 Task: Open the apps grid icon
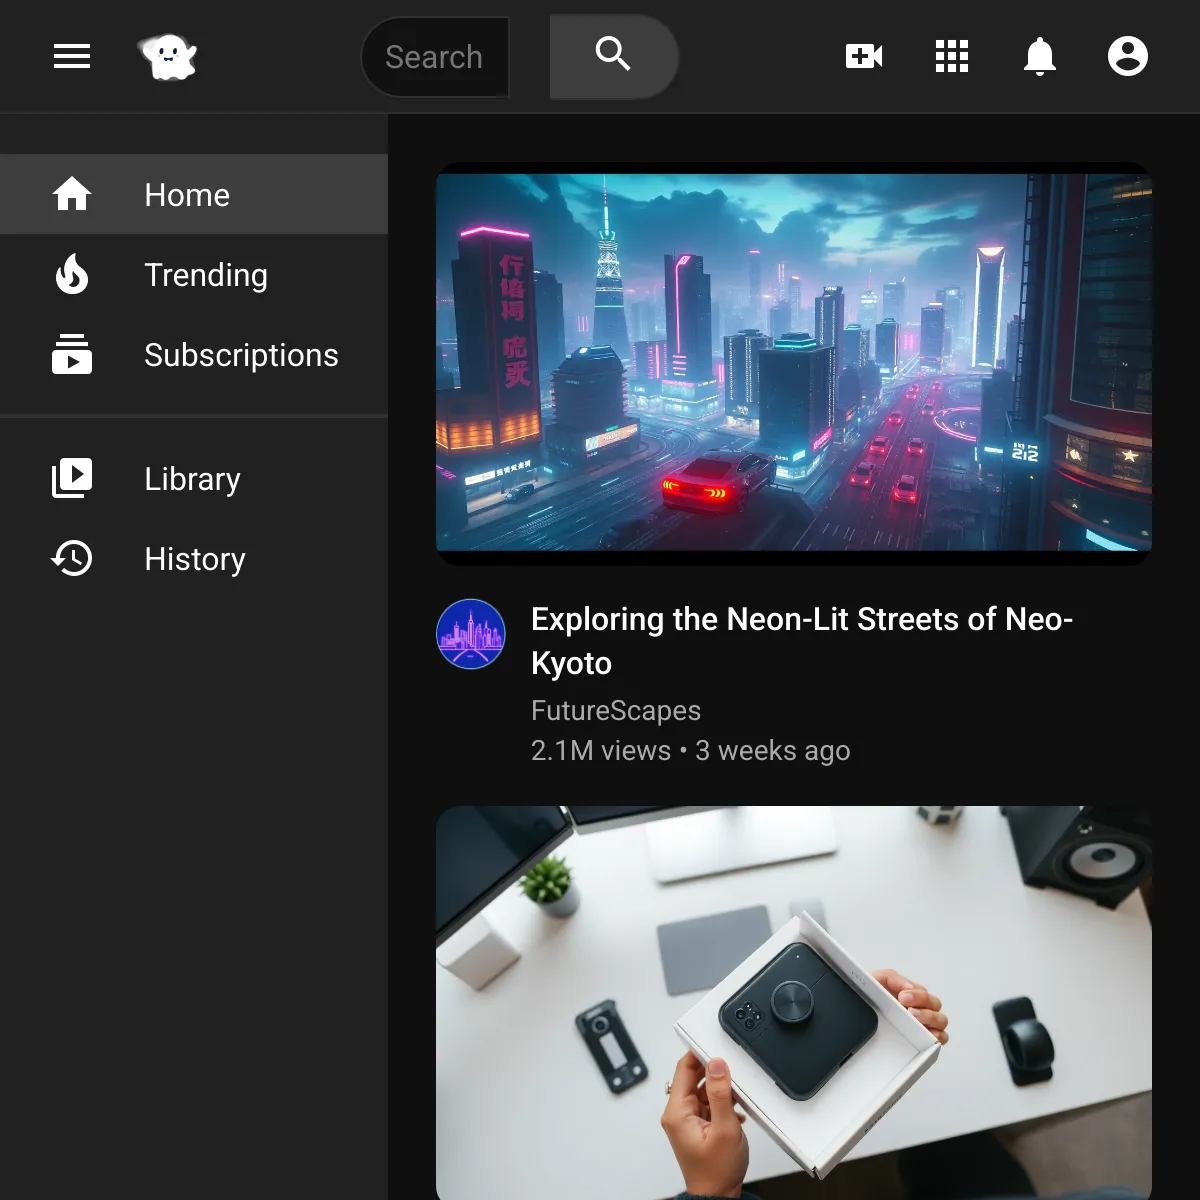952,57
